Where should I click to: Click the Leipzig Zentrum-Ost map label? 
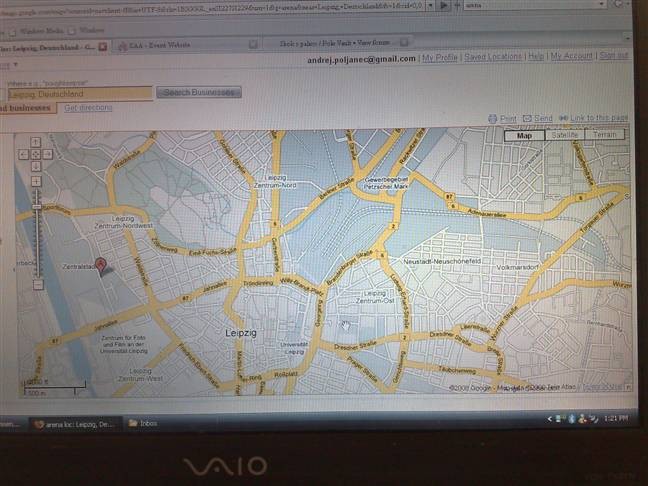[375, 297]
